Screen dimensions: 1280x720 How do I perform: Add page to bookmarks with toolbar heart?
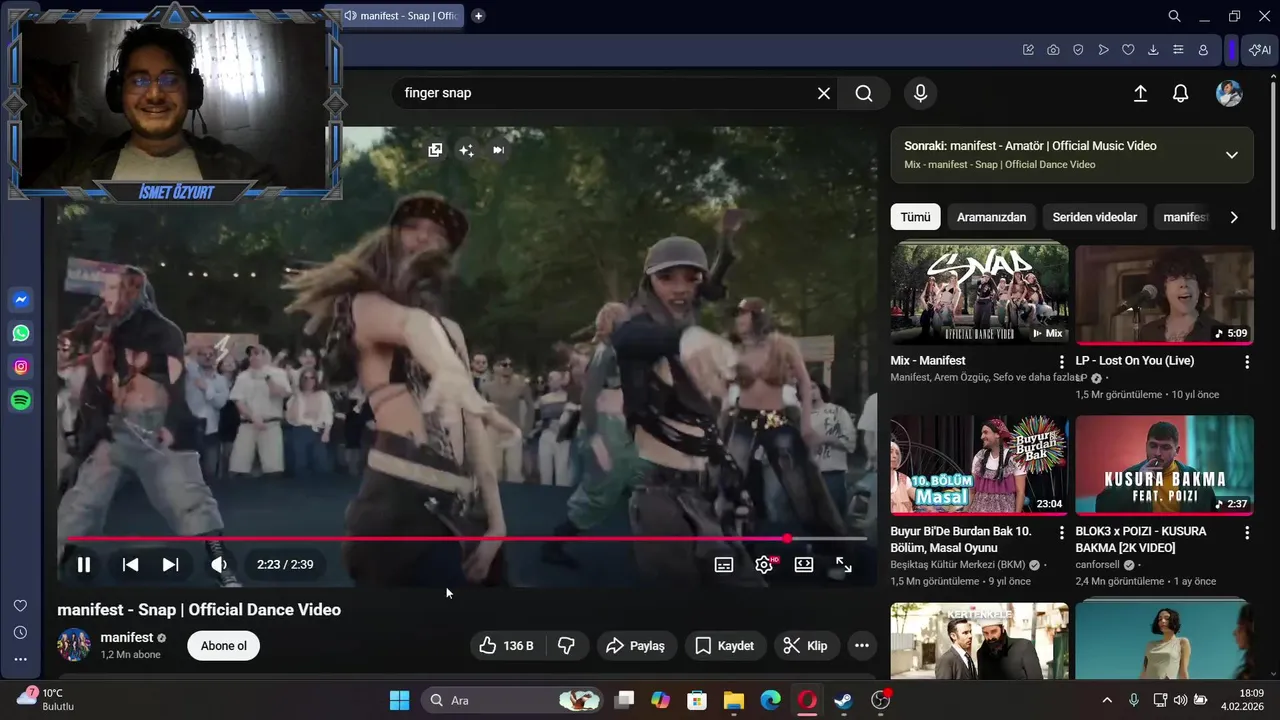click(1128, 50)
